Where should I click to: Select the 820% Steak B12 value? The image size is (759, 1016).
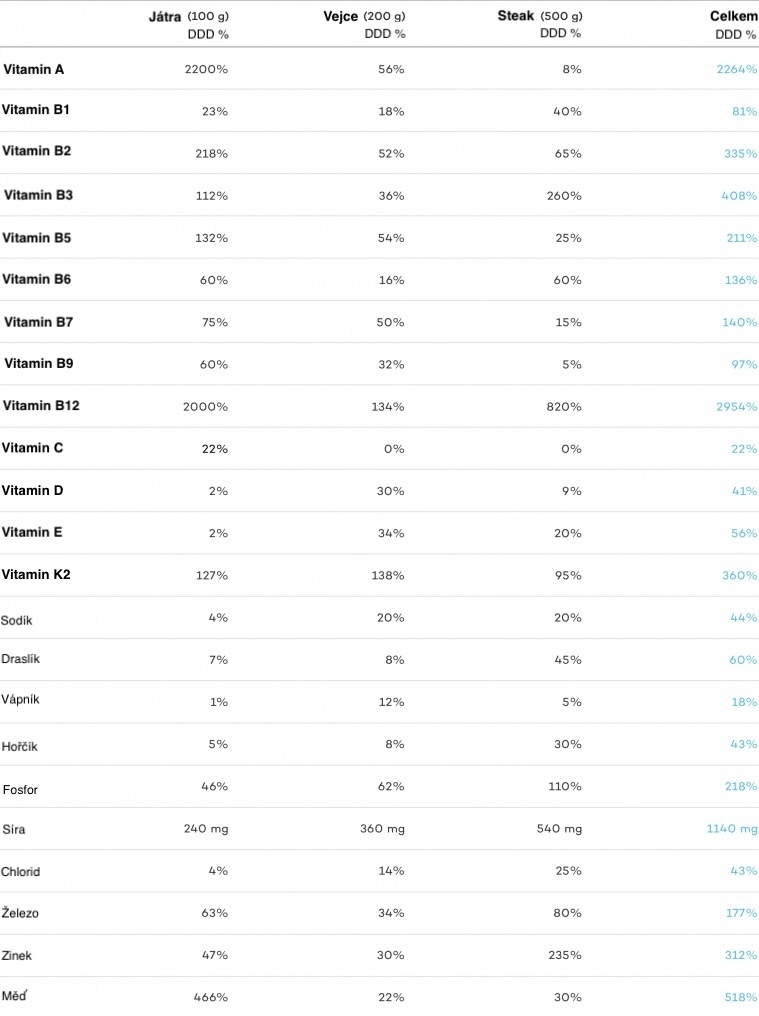[563, 407]
